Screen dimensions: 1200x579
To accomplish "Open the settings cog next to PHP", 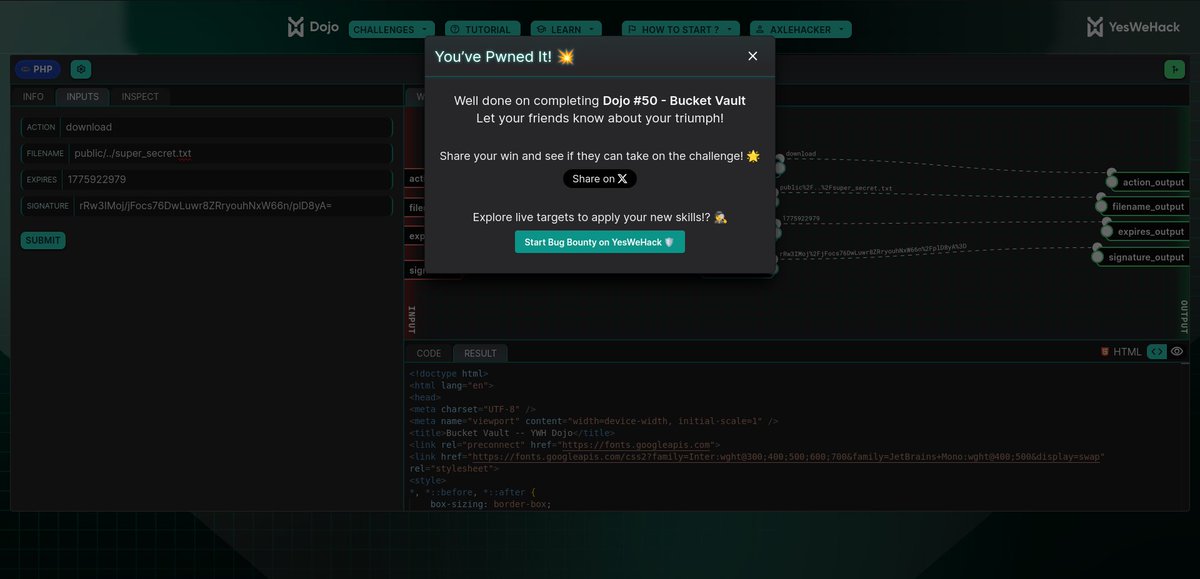I will click(81, 69).
